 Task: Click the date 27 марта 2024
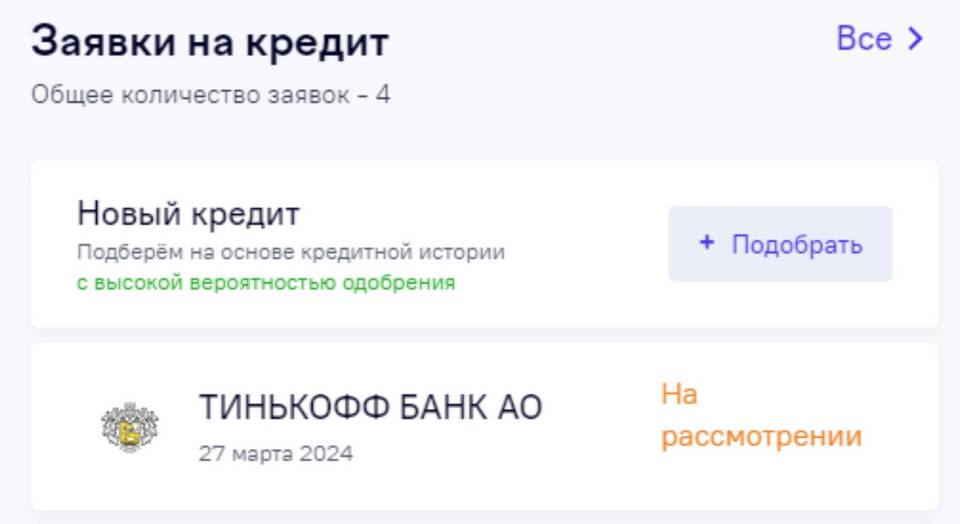[x=276, y=454]
